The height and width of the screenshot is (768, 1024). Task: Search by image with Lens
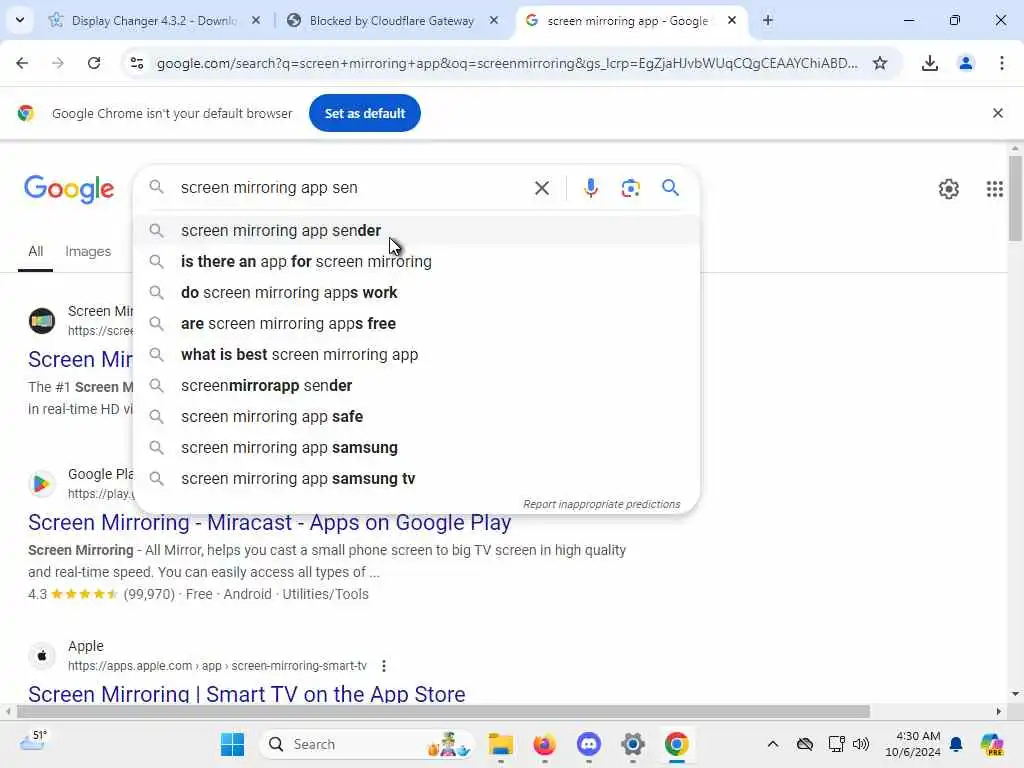631,188
